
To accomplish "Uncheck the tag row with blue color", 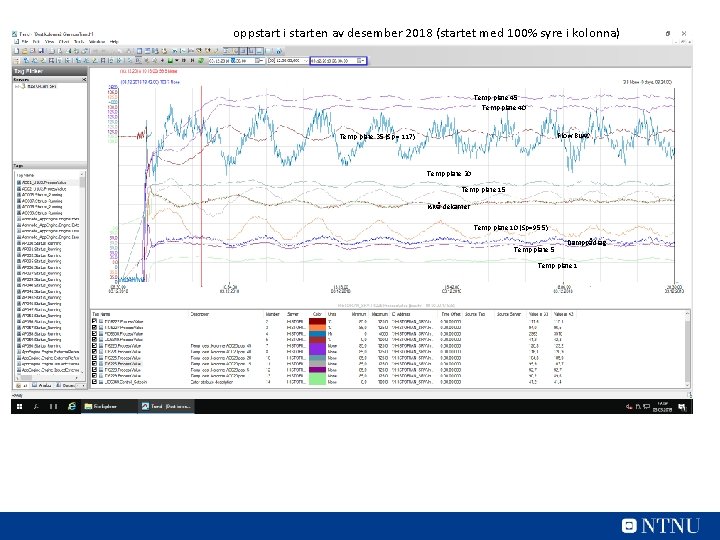I will click(94, 333).
